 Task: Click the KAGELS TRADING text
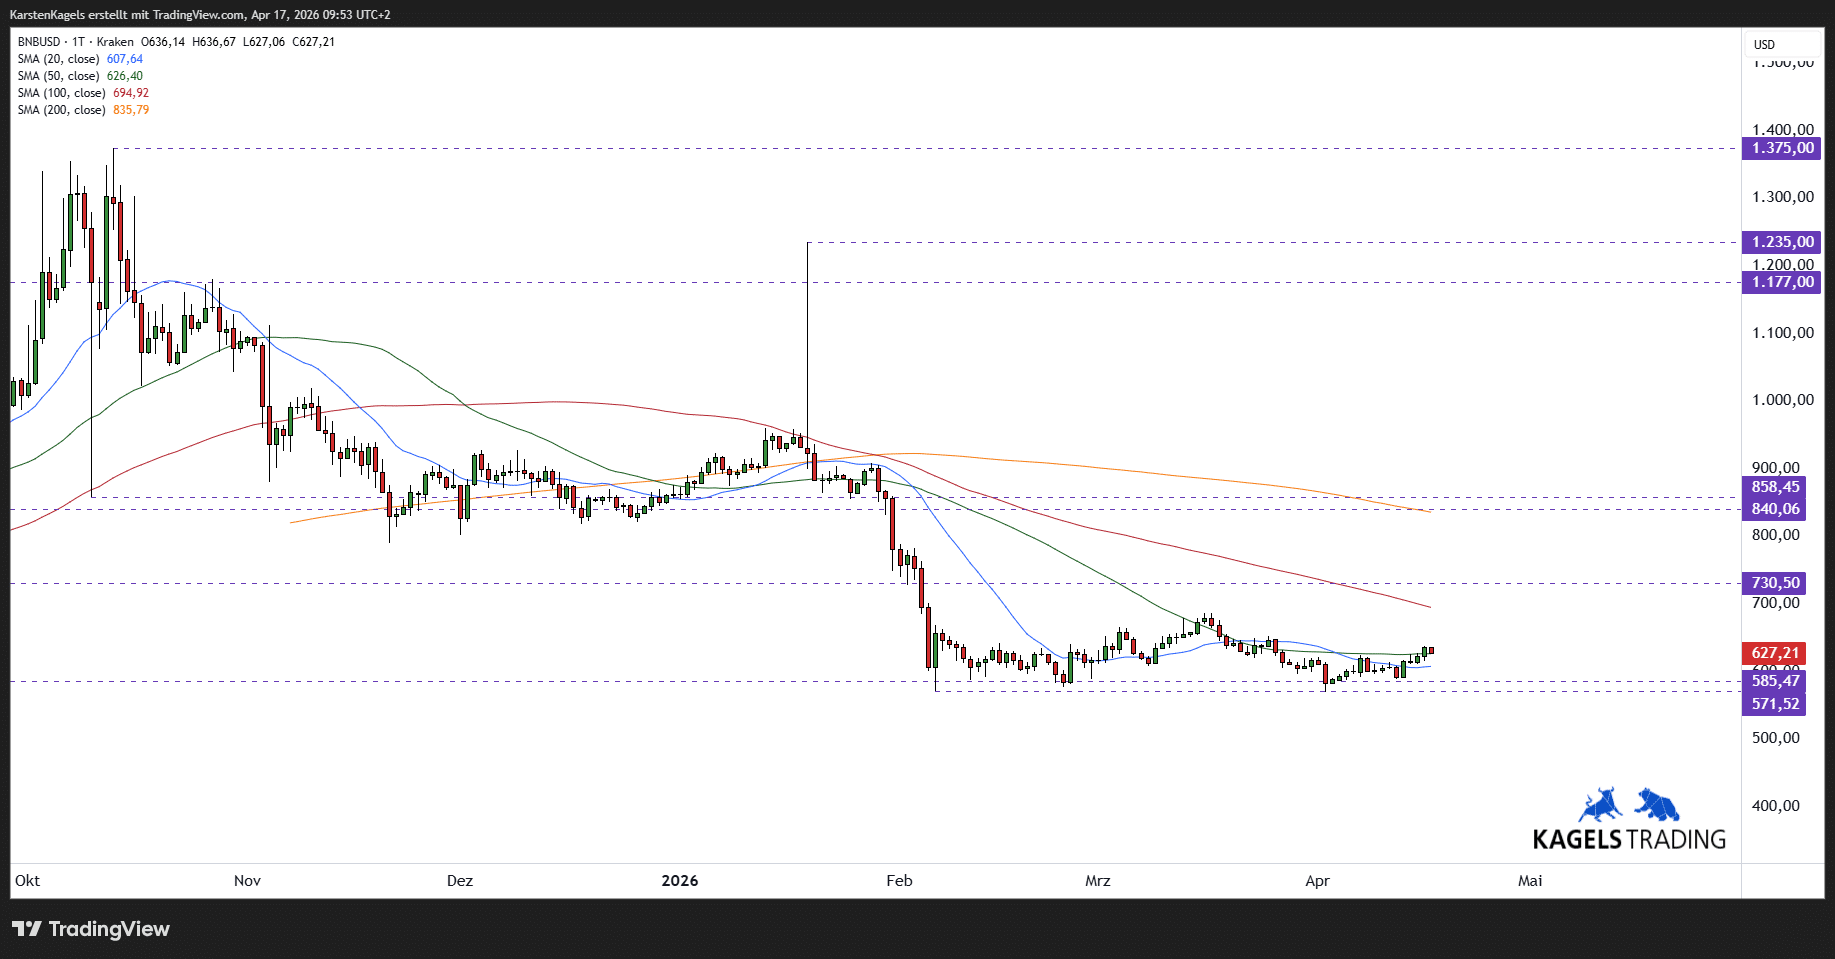click(1629, 839)
